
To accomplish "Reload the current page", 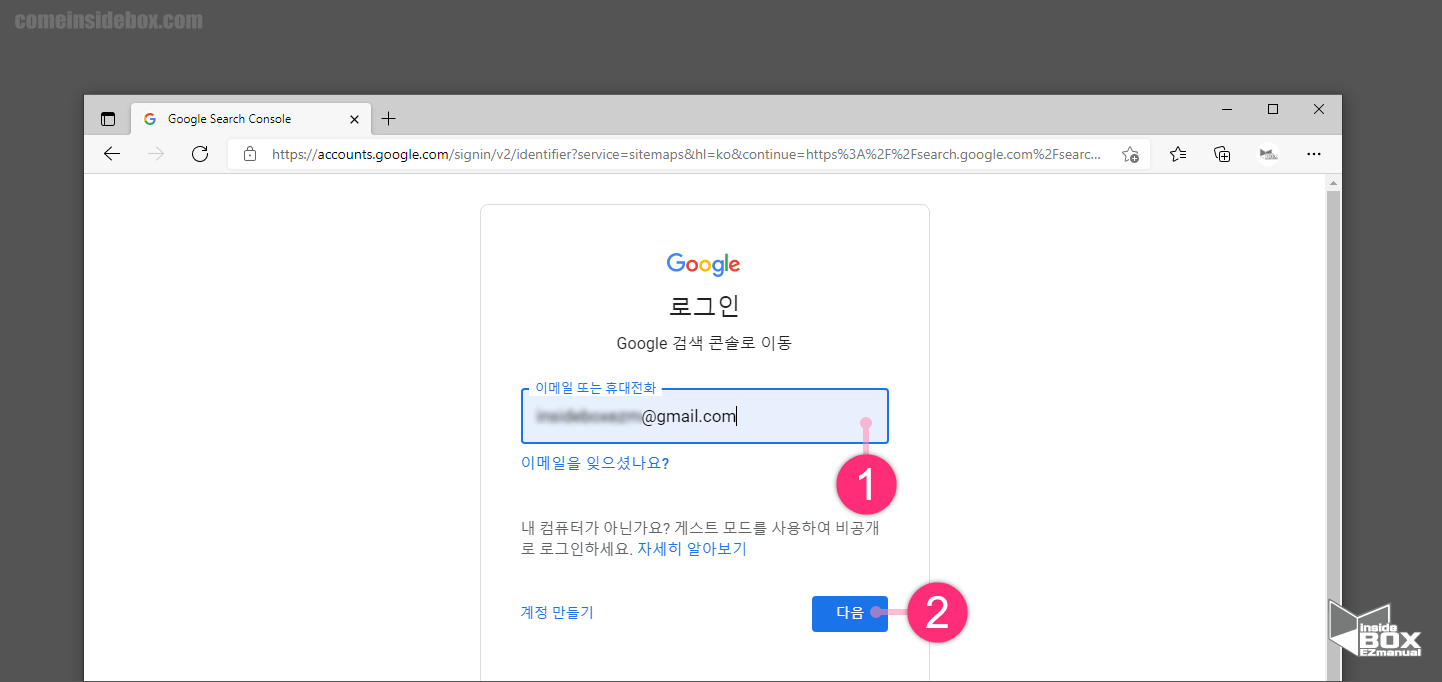I will click(200, 154).
